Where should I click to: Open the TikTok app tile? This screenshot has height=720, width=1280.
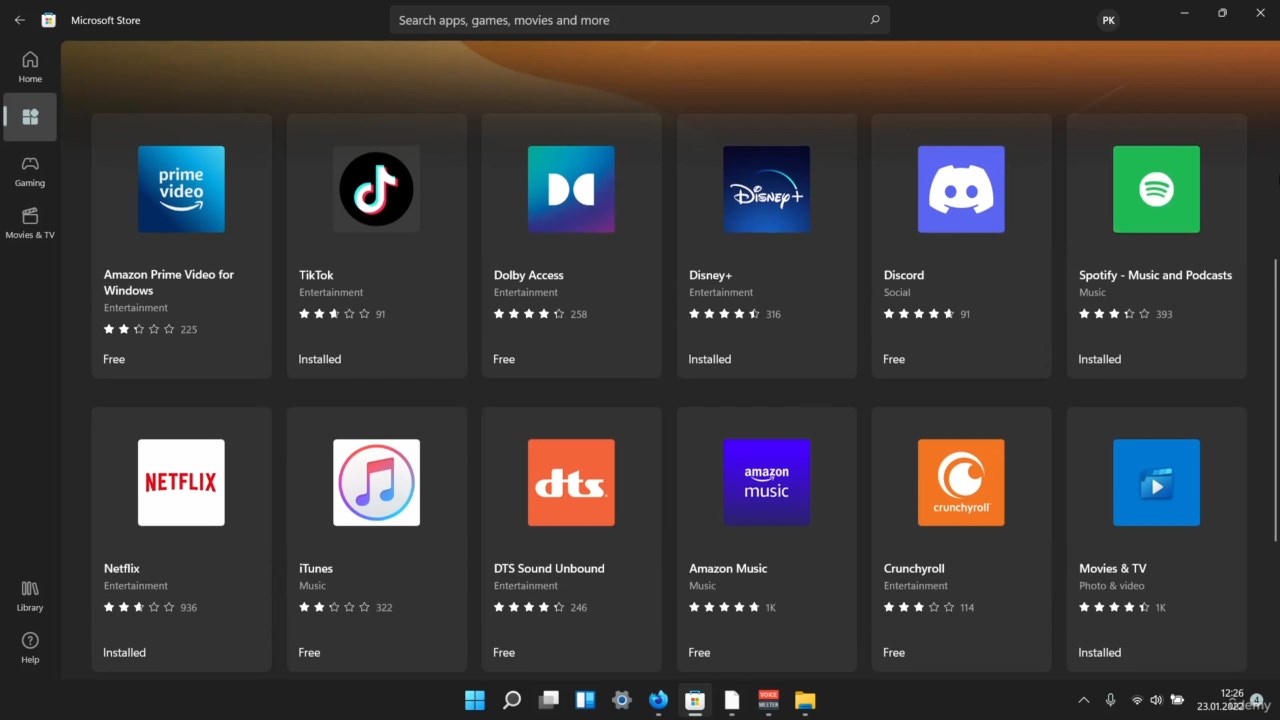pyautogui.click(x=376, y=245)
